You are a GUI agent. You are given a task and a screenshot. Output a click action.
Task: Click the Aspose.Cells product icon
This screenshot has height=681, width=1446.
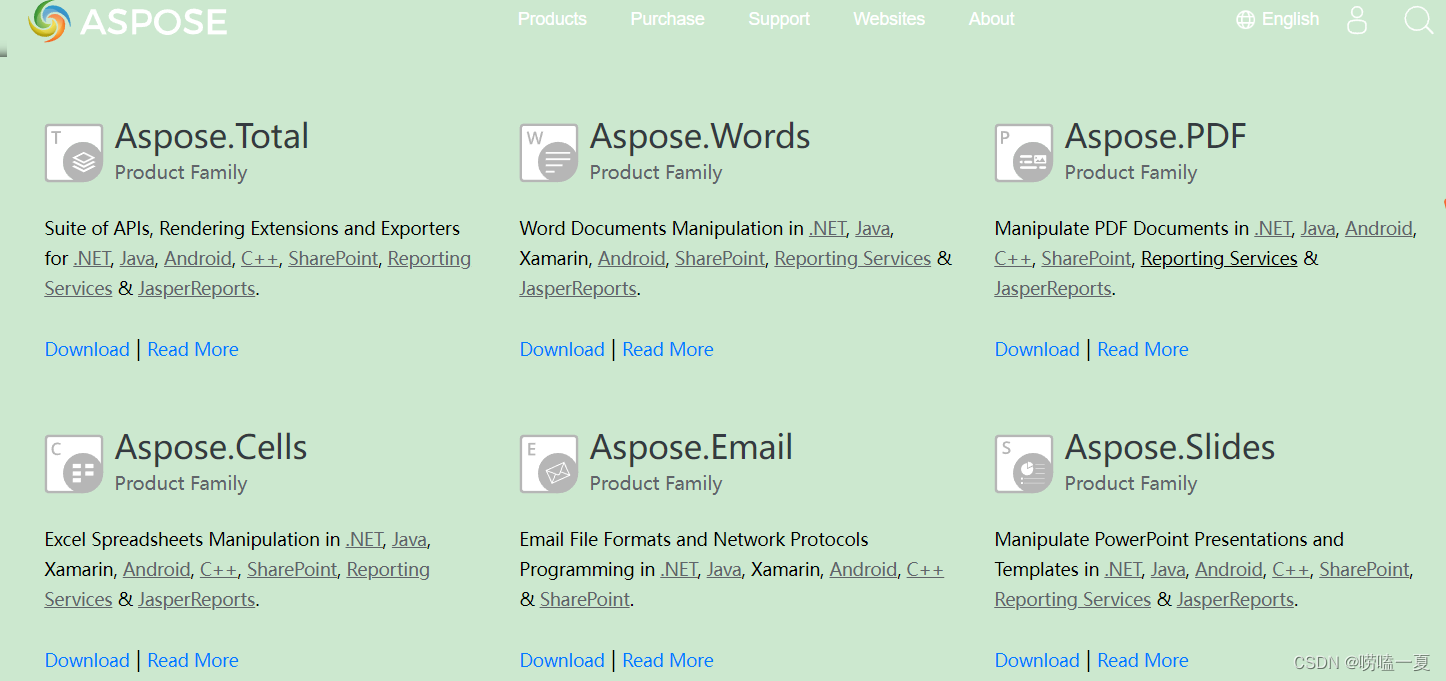[x=74, y=464]
